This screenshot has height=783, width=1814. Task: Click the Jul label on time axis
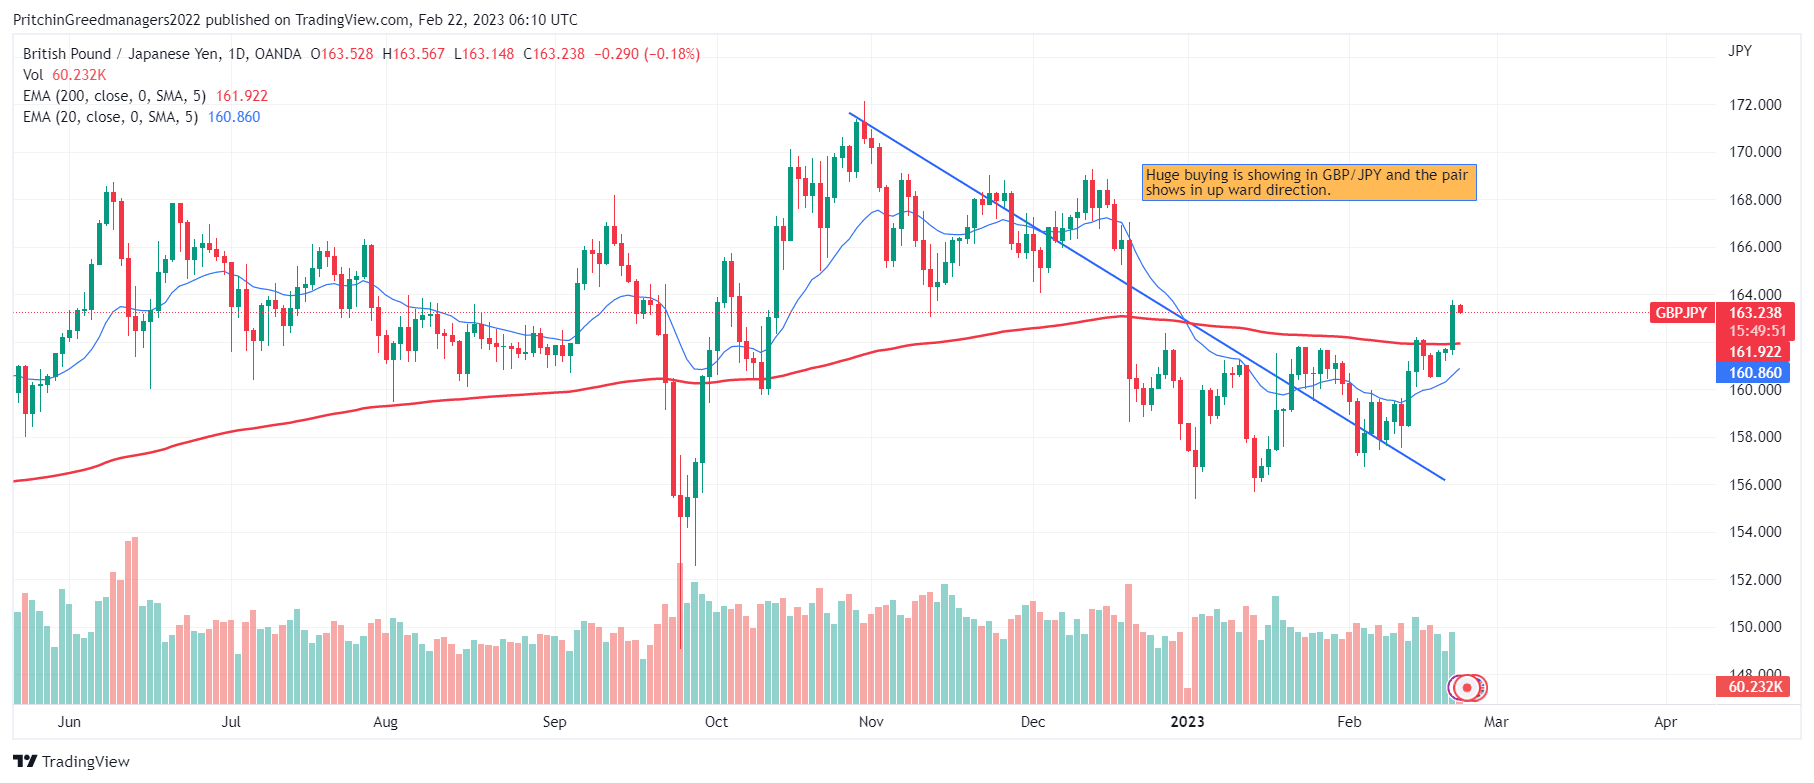[x=231, y=722]
